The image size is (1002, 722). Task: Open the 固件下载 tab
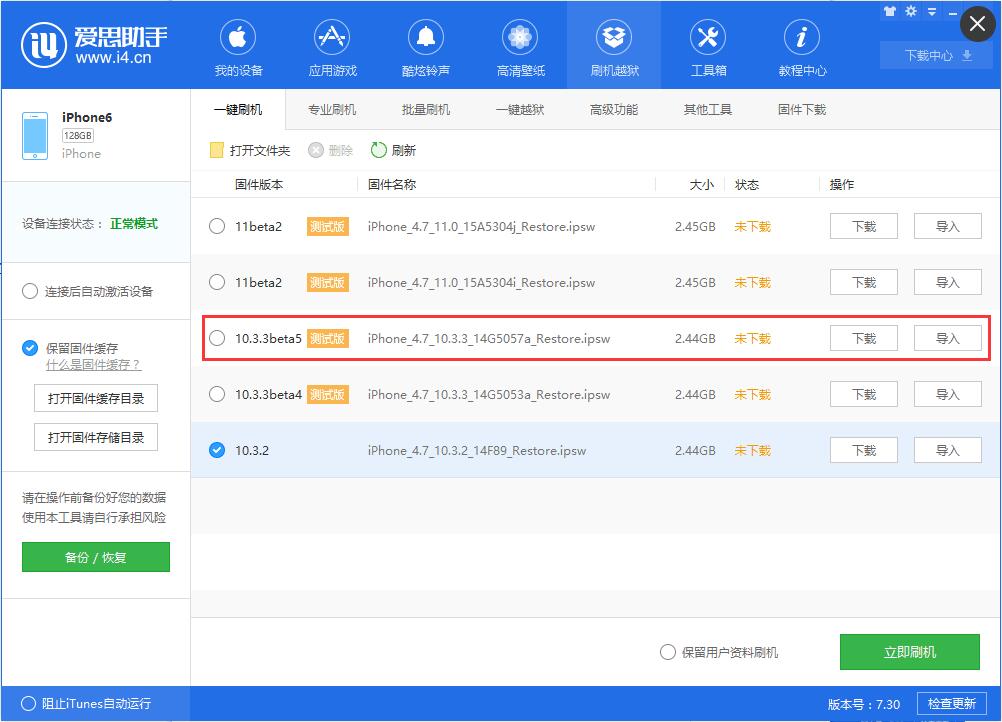coord(800,110)
